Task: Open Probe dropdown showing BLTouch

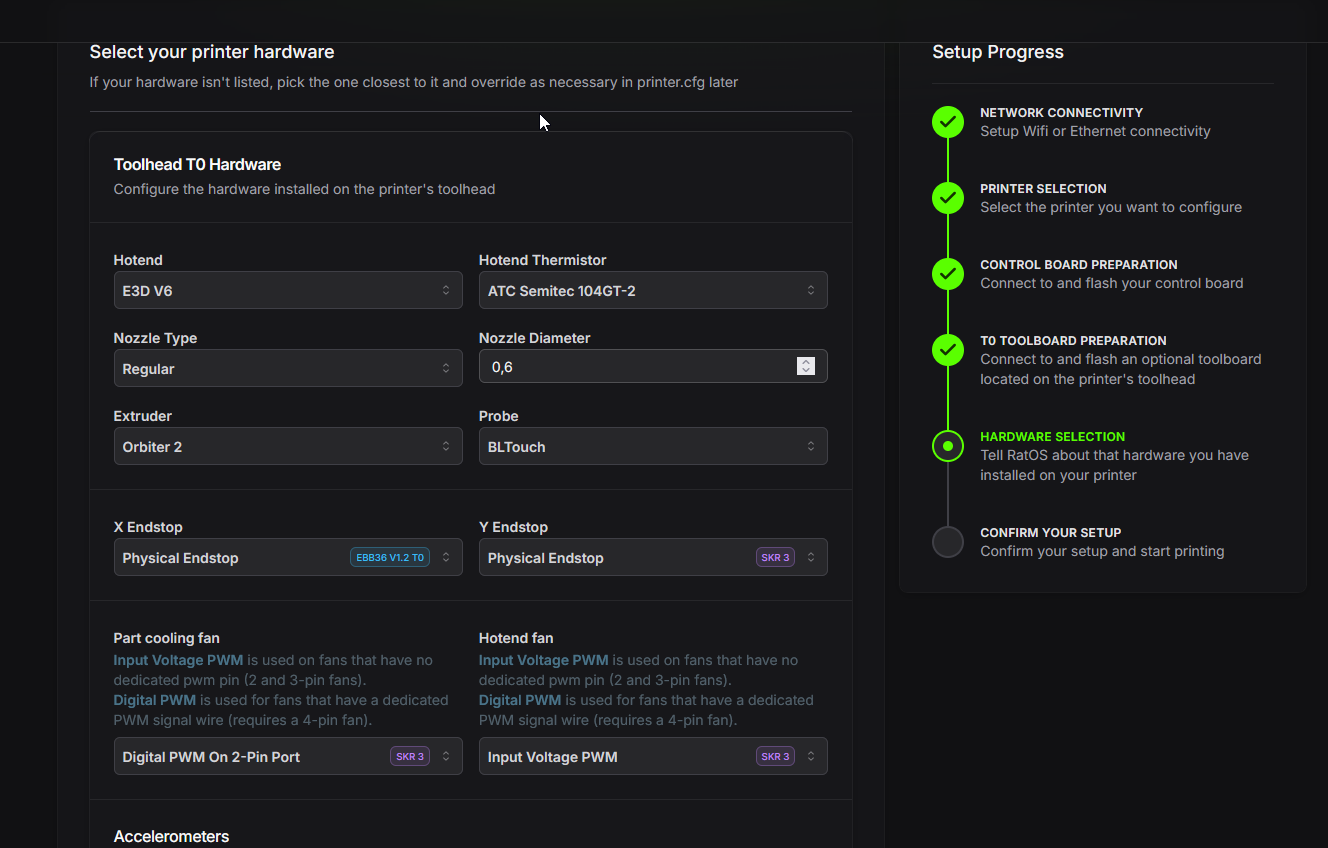Action: click(653, 446)
